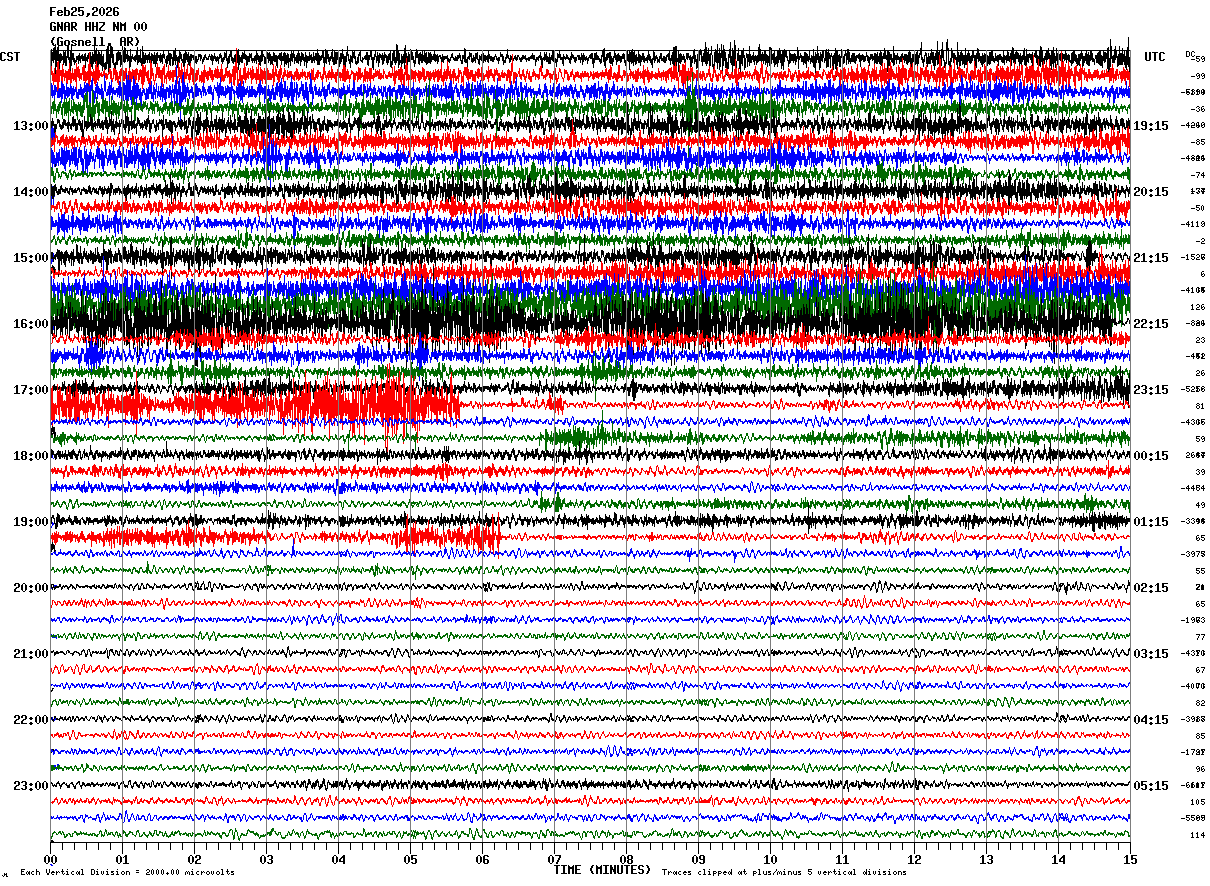Viewport: 1210px width, 886px height.
Task: Click DC offset value -36
Action: (x=1197, y=109)
